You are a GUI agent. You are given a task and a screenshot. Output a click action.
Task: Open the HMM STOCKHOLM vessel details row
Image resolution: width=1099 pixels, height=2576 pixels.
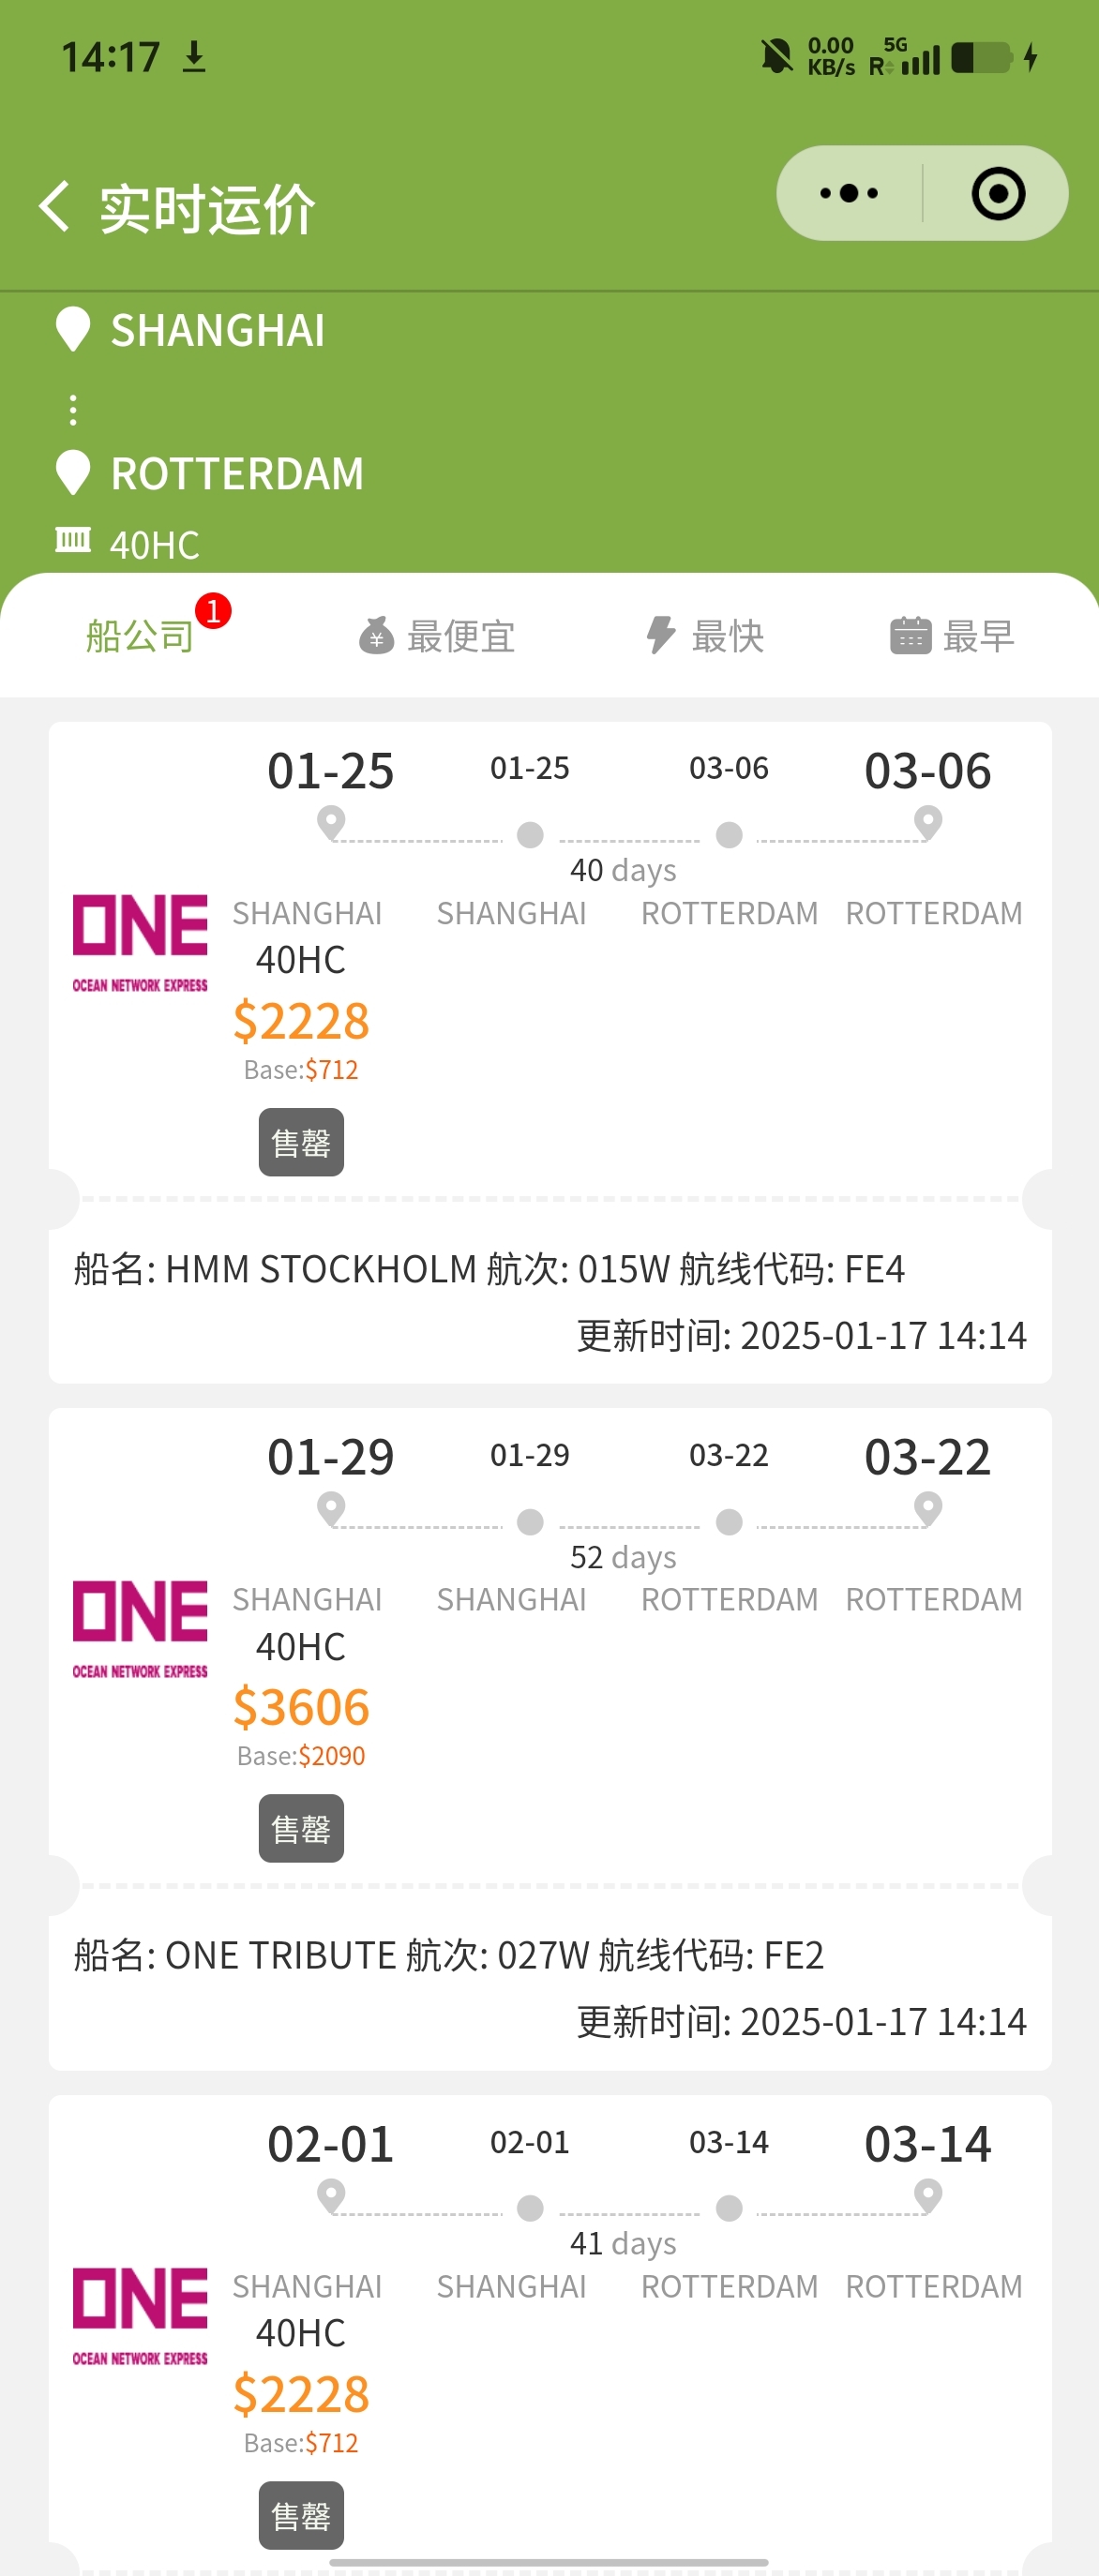pyautogui.click(x=489, y=1269)
